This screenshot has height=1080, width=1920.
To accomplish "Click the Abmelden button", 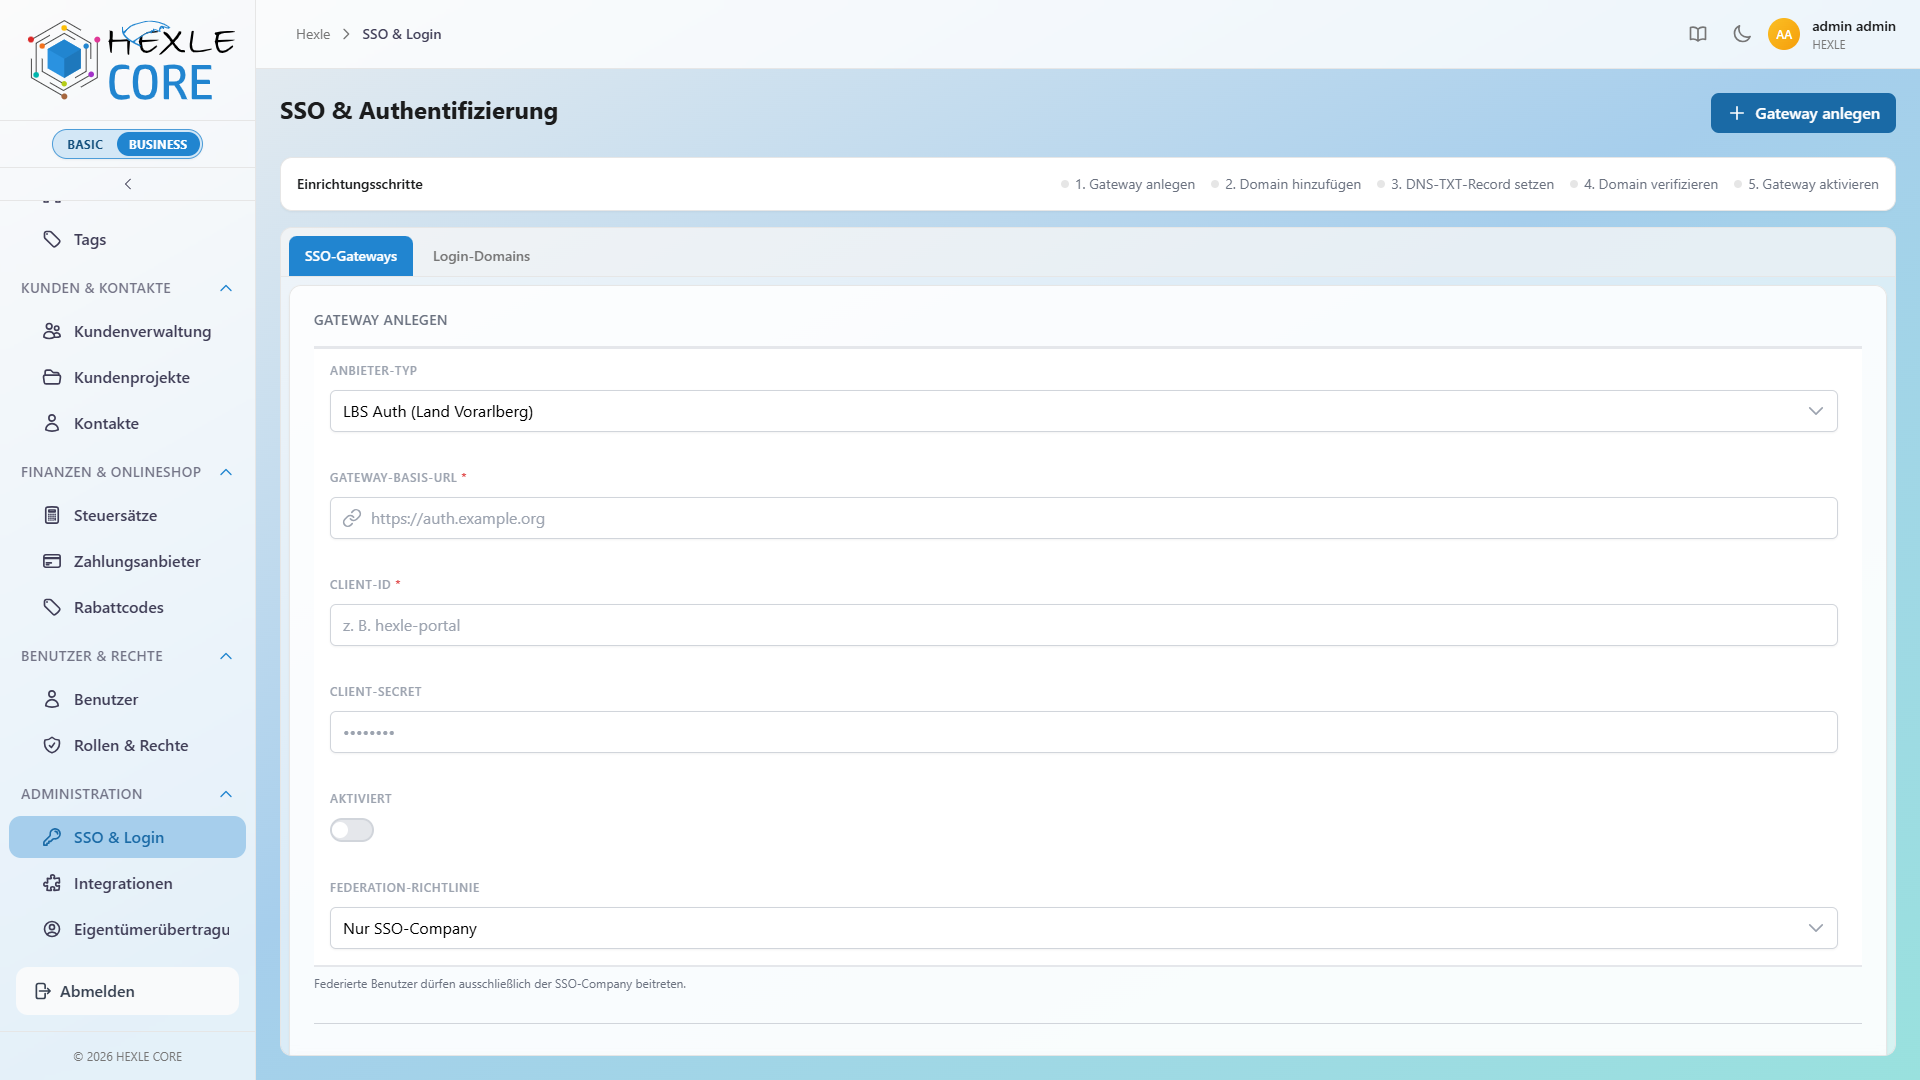I will [x=128, y=991].
